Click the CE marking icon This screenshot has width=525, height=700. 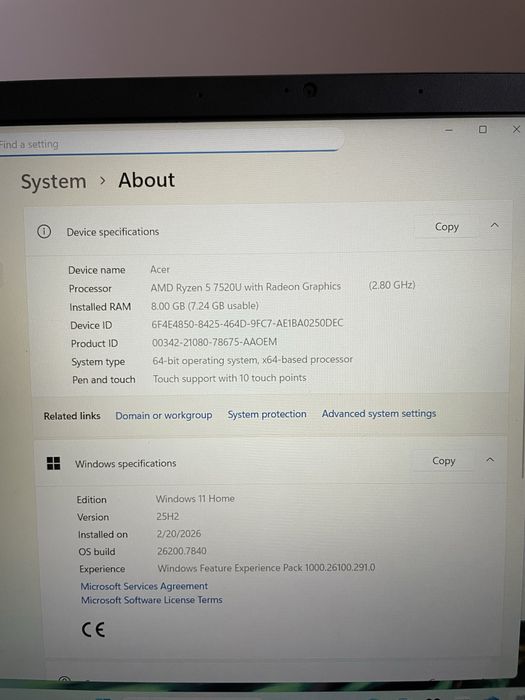(x=93, y=629)
